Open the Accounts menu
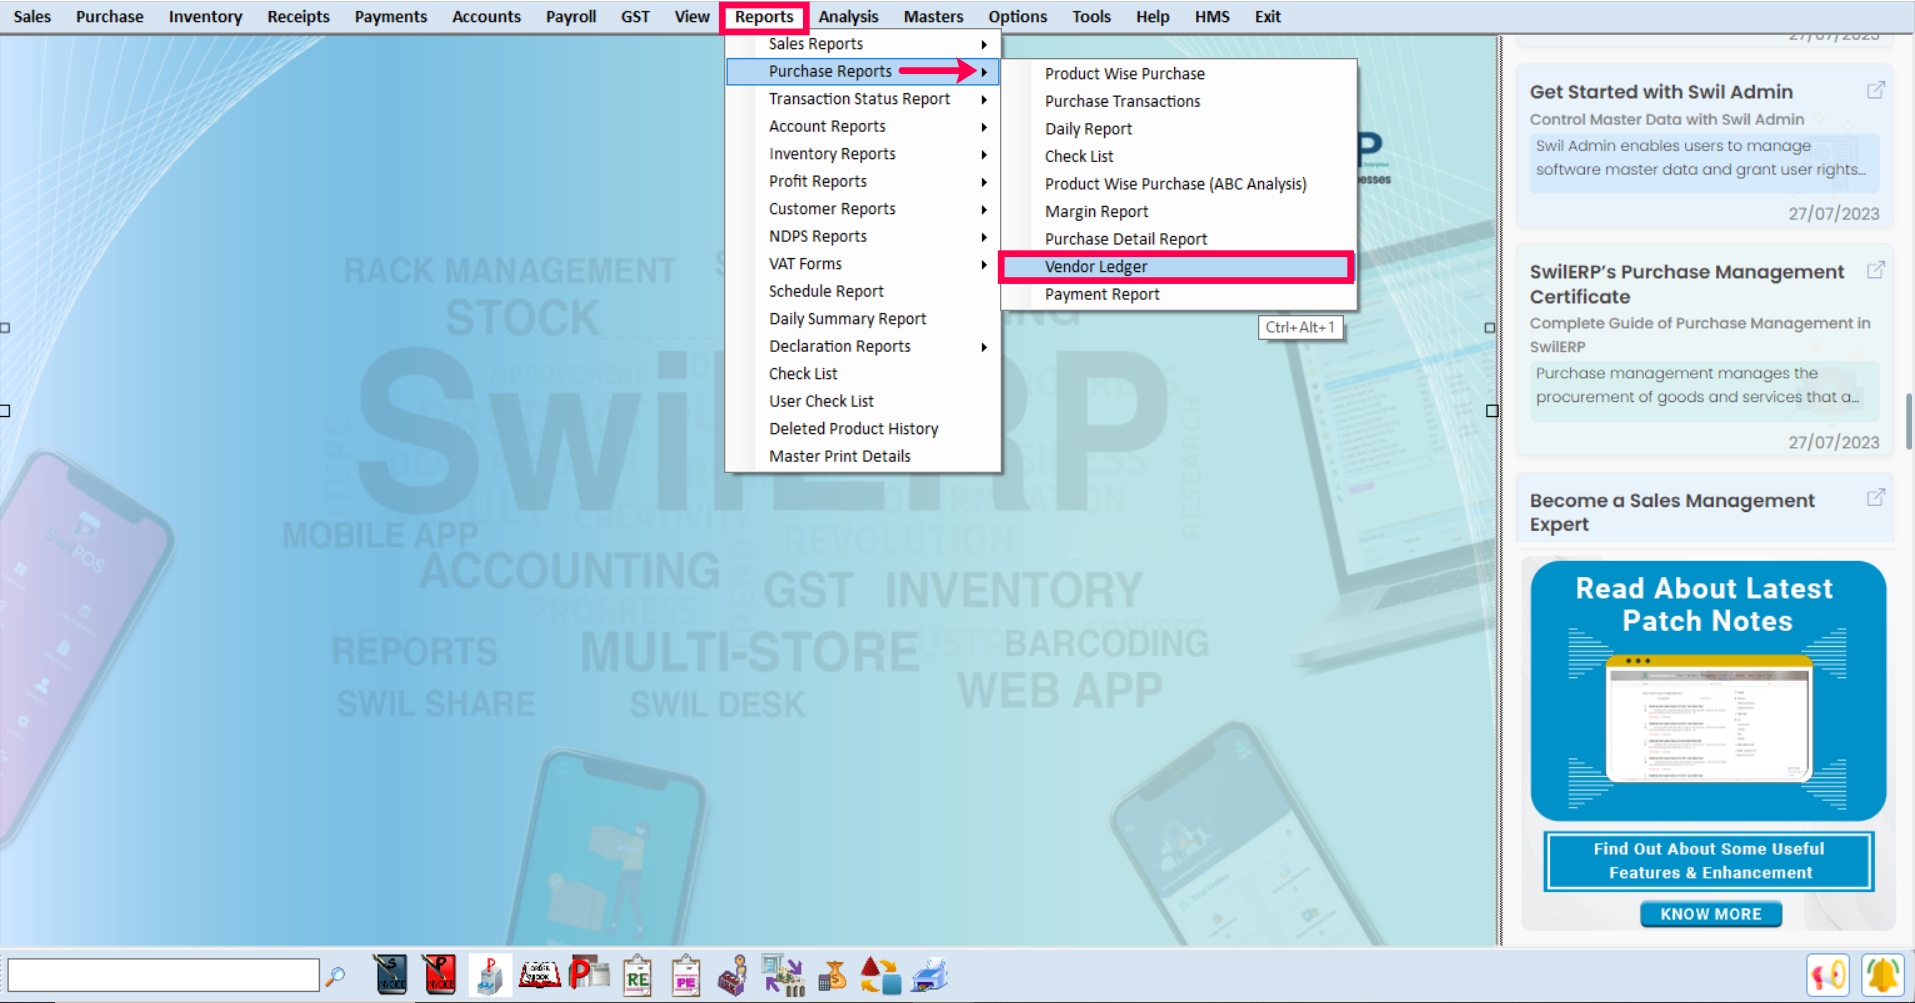Viewport: 1915px width, 1003px height. [486, 16]
